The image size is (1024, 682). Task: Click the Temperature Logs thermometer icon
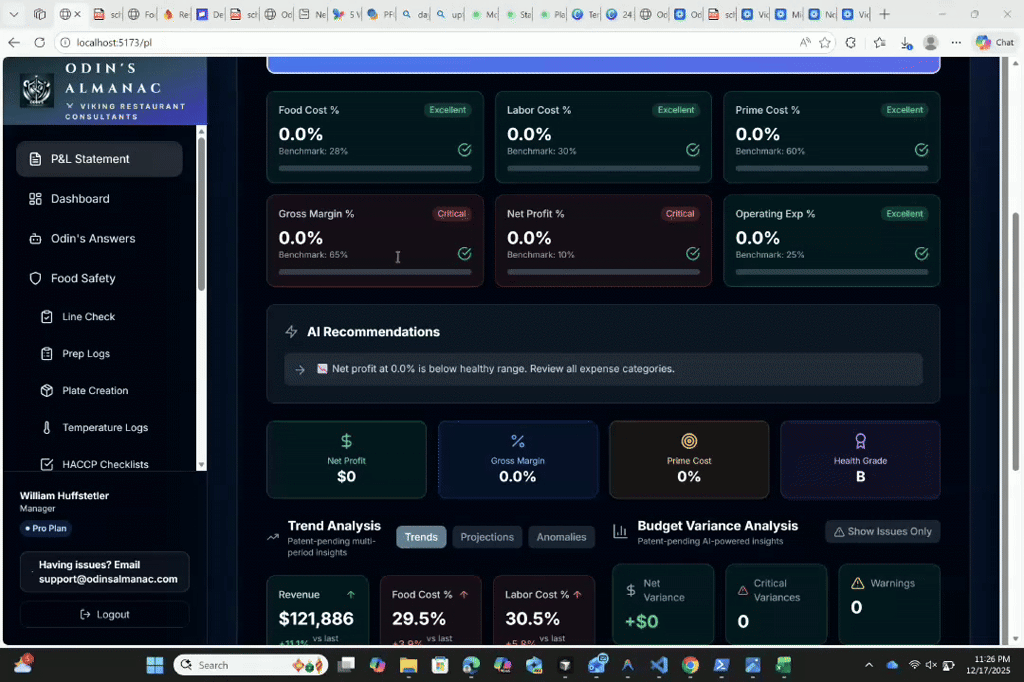tap(46, 427)
